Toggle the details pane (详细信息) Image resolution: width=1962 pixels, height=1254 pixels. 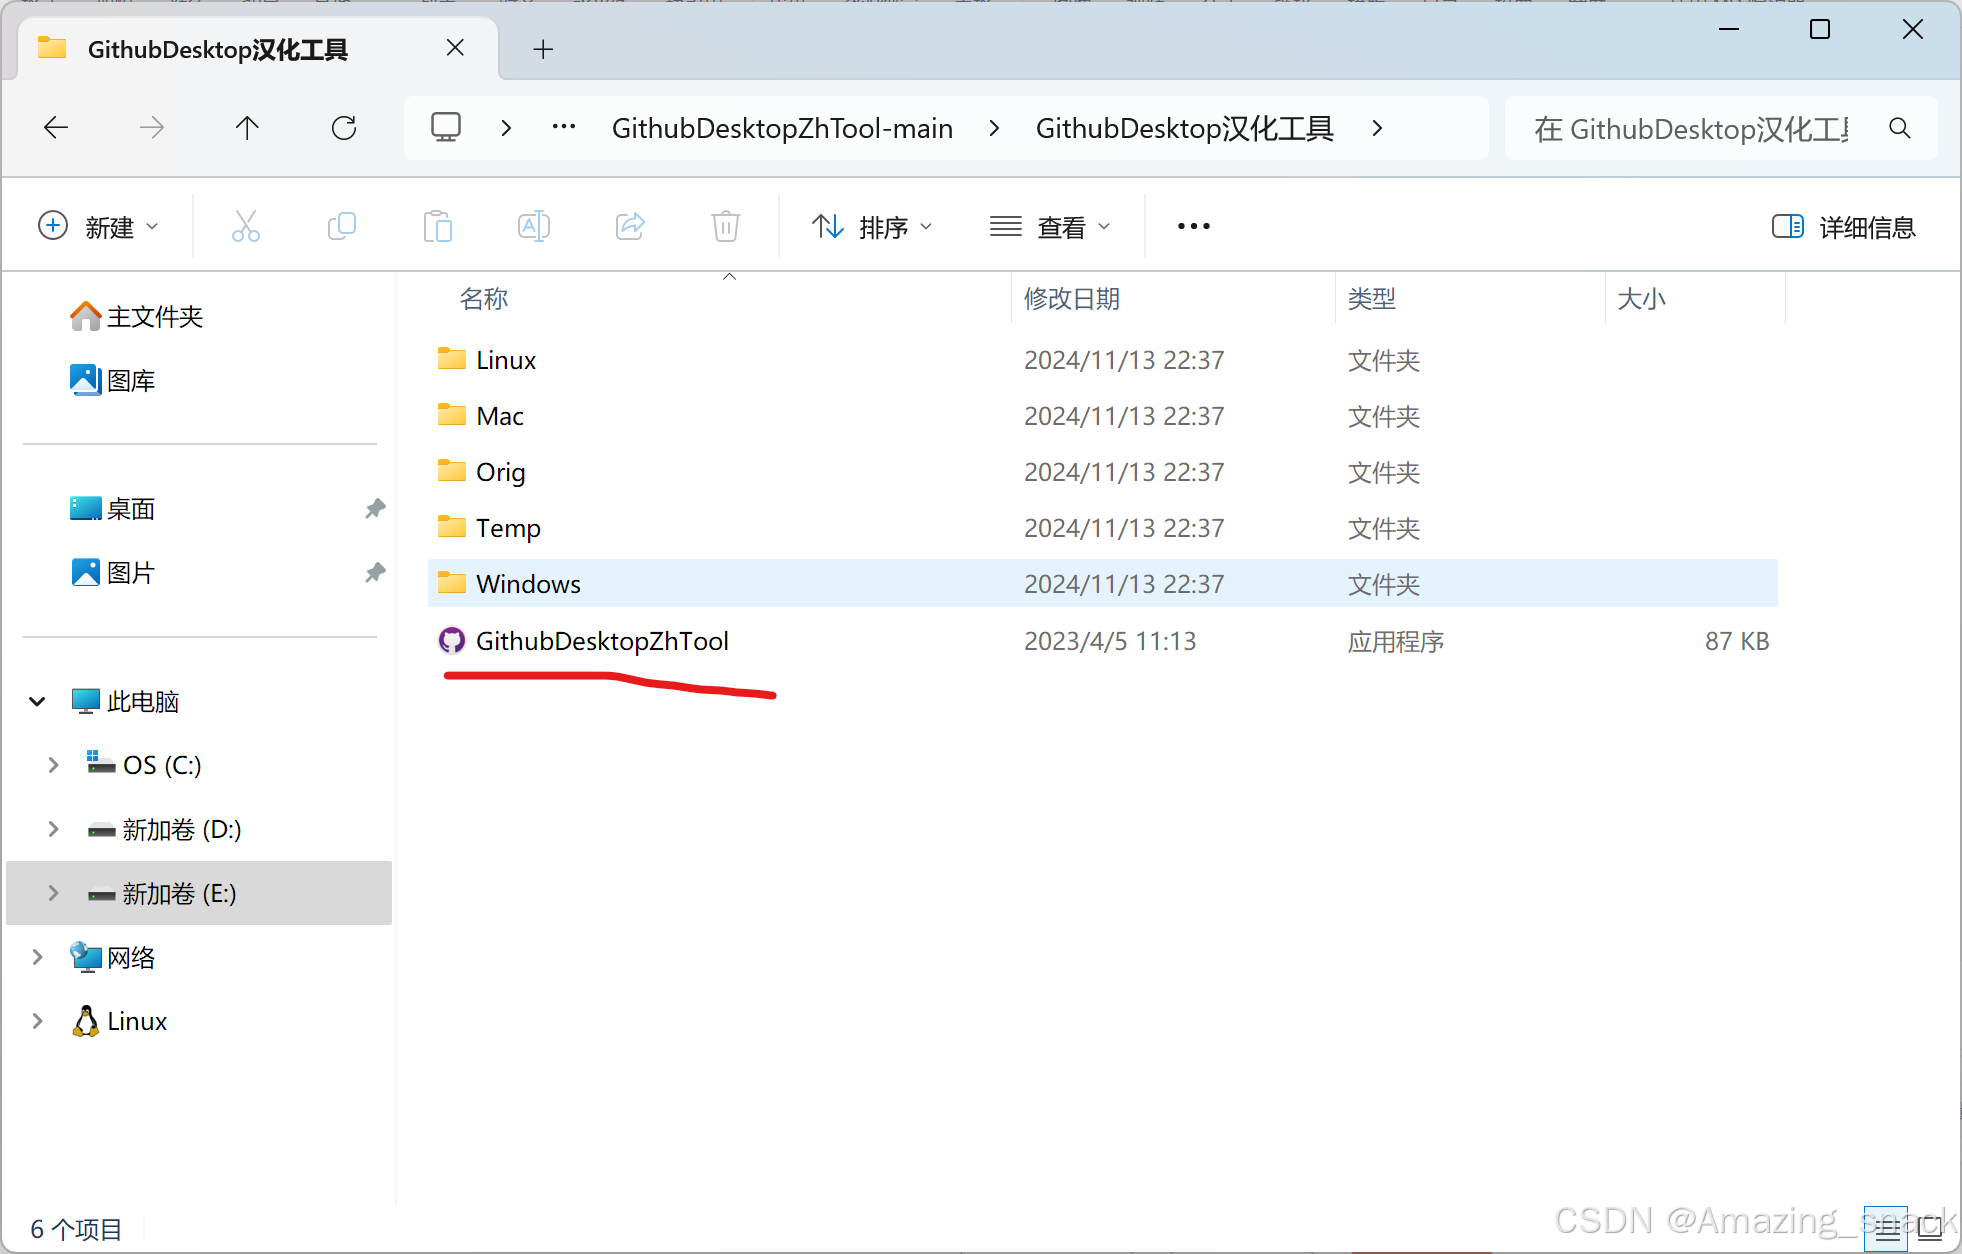(1843, 227)
